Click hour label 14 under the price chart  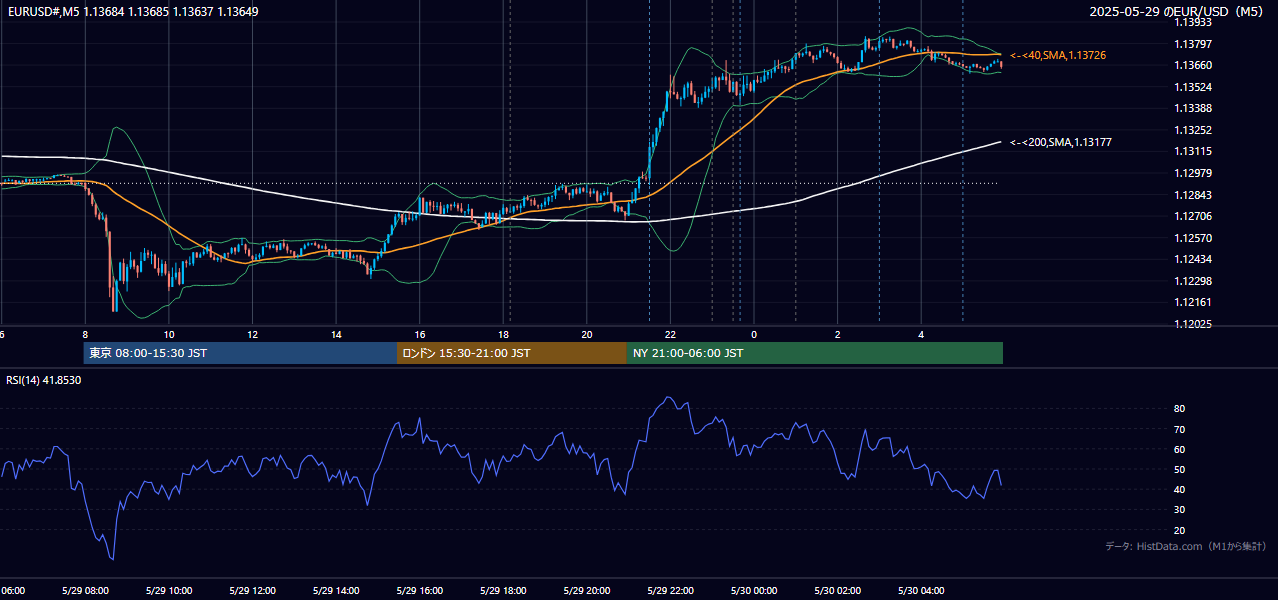pyautogui.click(x=336, y=335)
